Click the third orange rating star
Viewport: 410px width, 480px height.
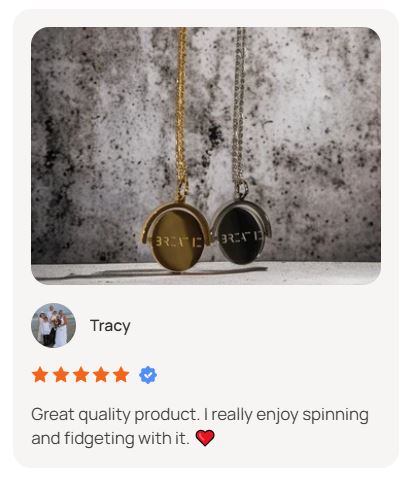pyautogui.click(x=81, y=374)
